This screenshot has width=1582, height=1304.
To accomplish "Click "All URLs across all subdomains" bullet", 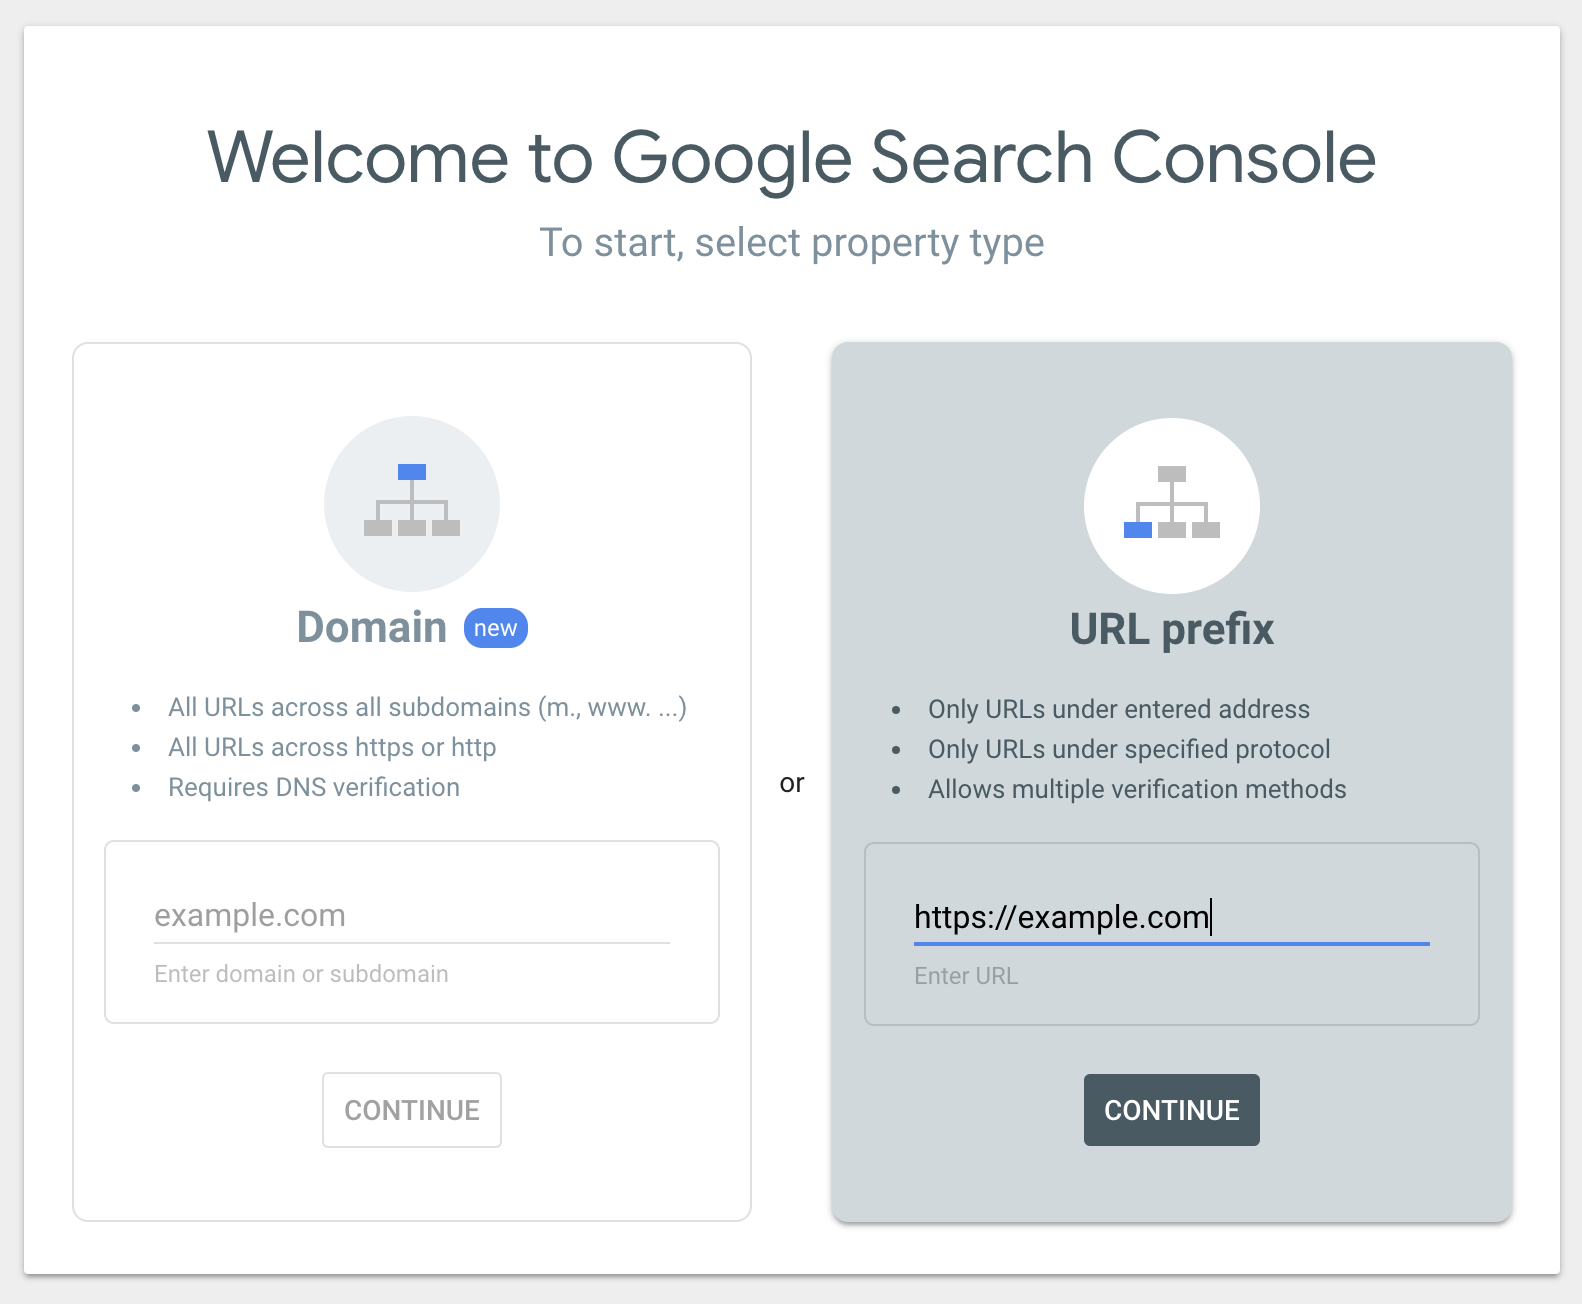I will [427, 707].
